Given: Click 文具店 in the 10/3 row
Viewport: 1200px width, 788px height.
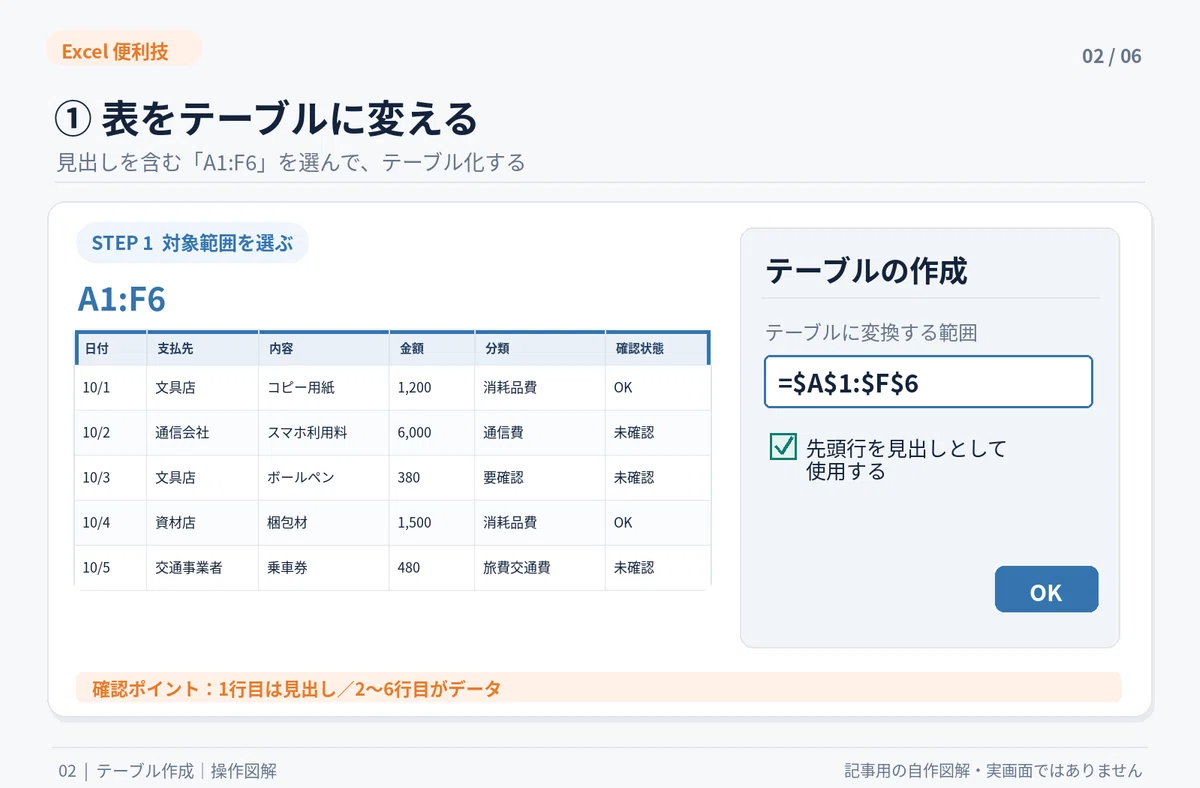Looking at the screenshot, I should [203, 478].
